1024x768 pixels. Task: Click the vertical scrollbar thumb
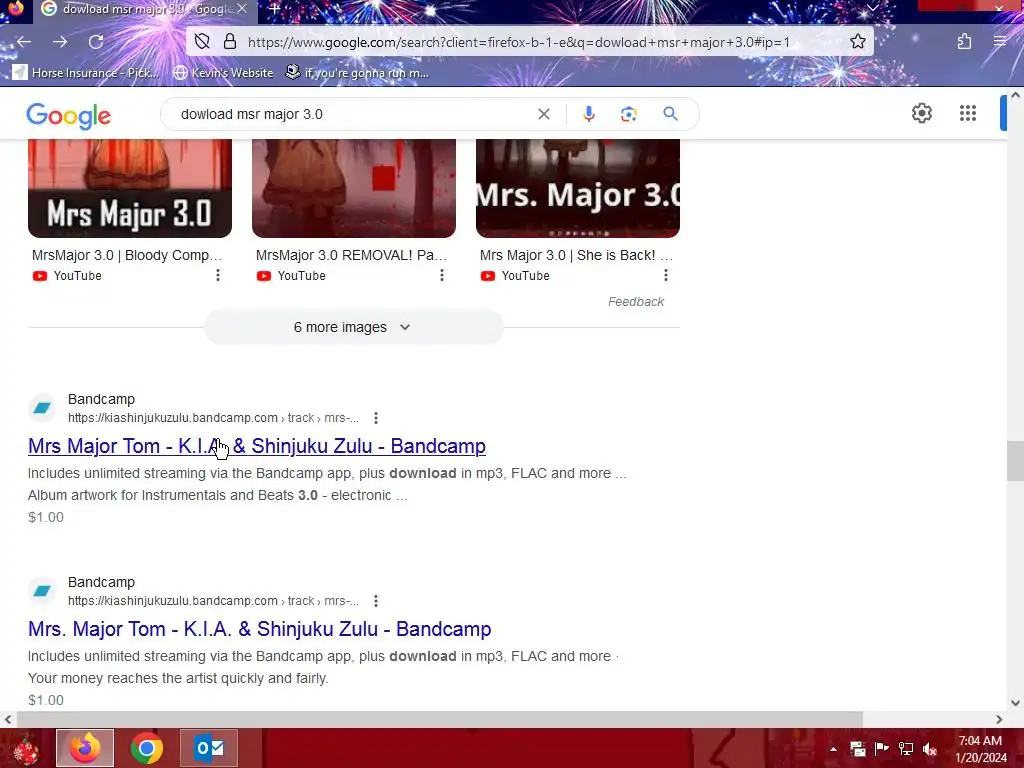[1015, 460]
